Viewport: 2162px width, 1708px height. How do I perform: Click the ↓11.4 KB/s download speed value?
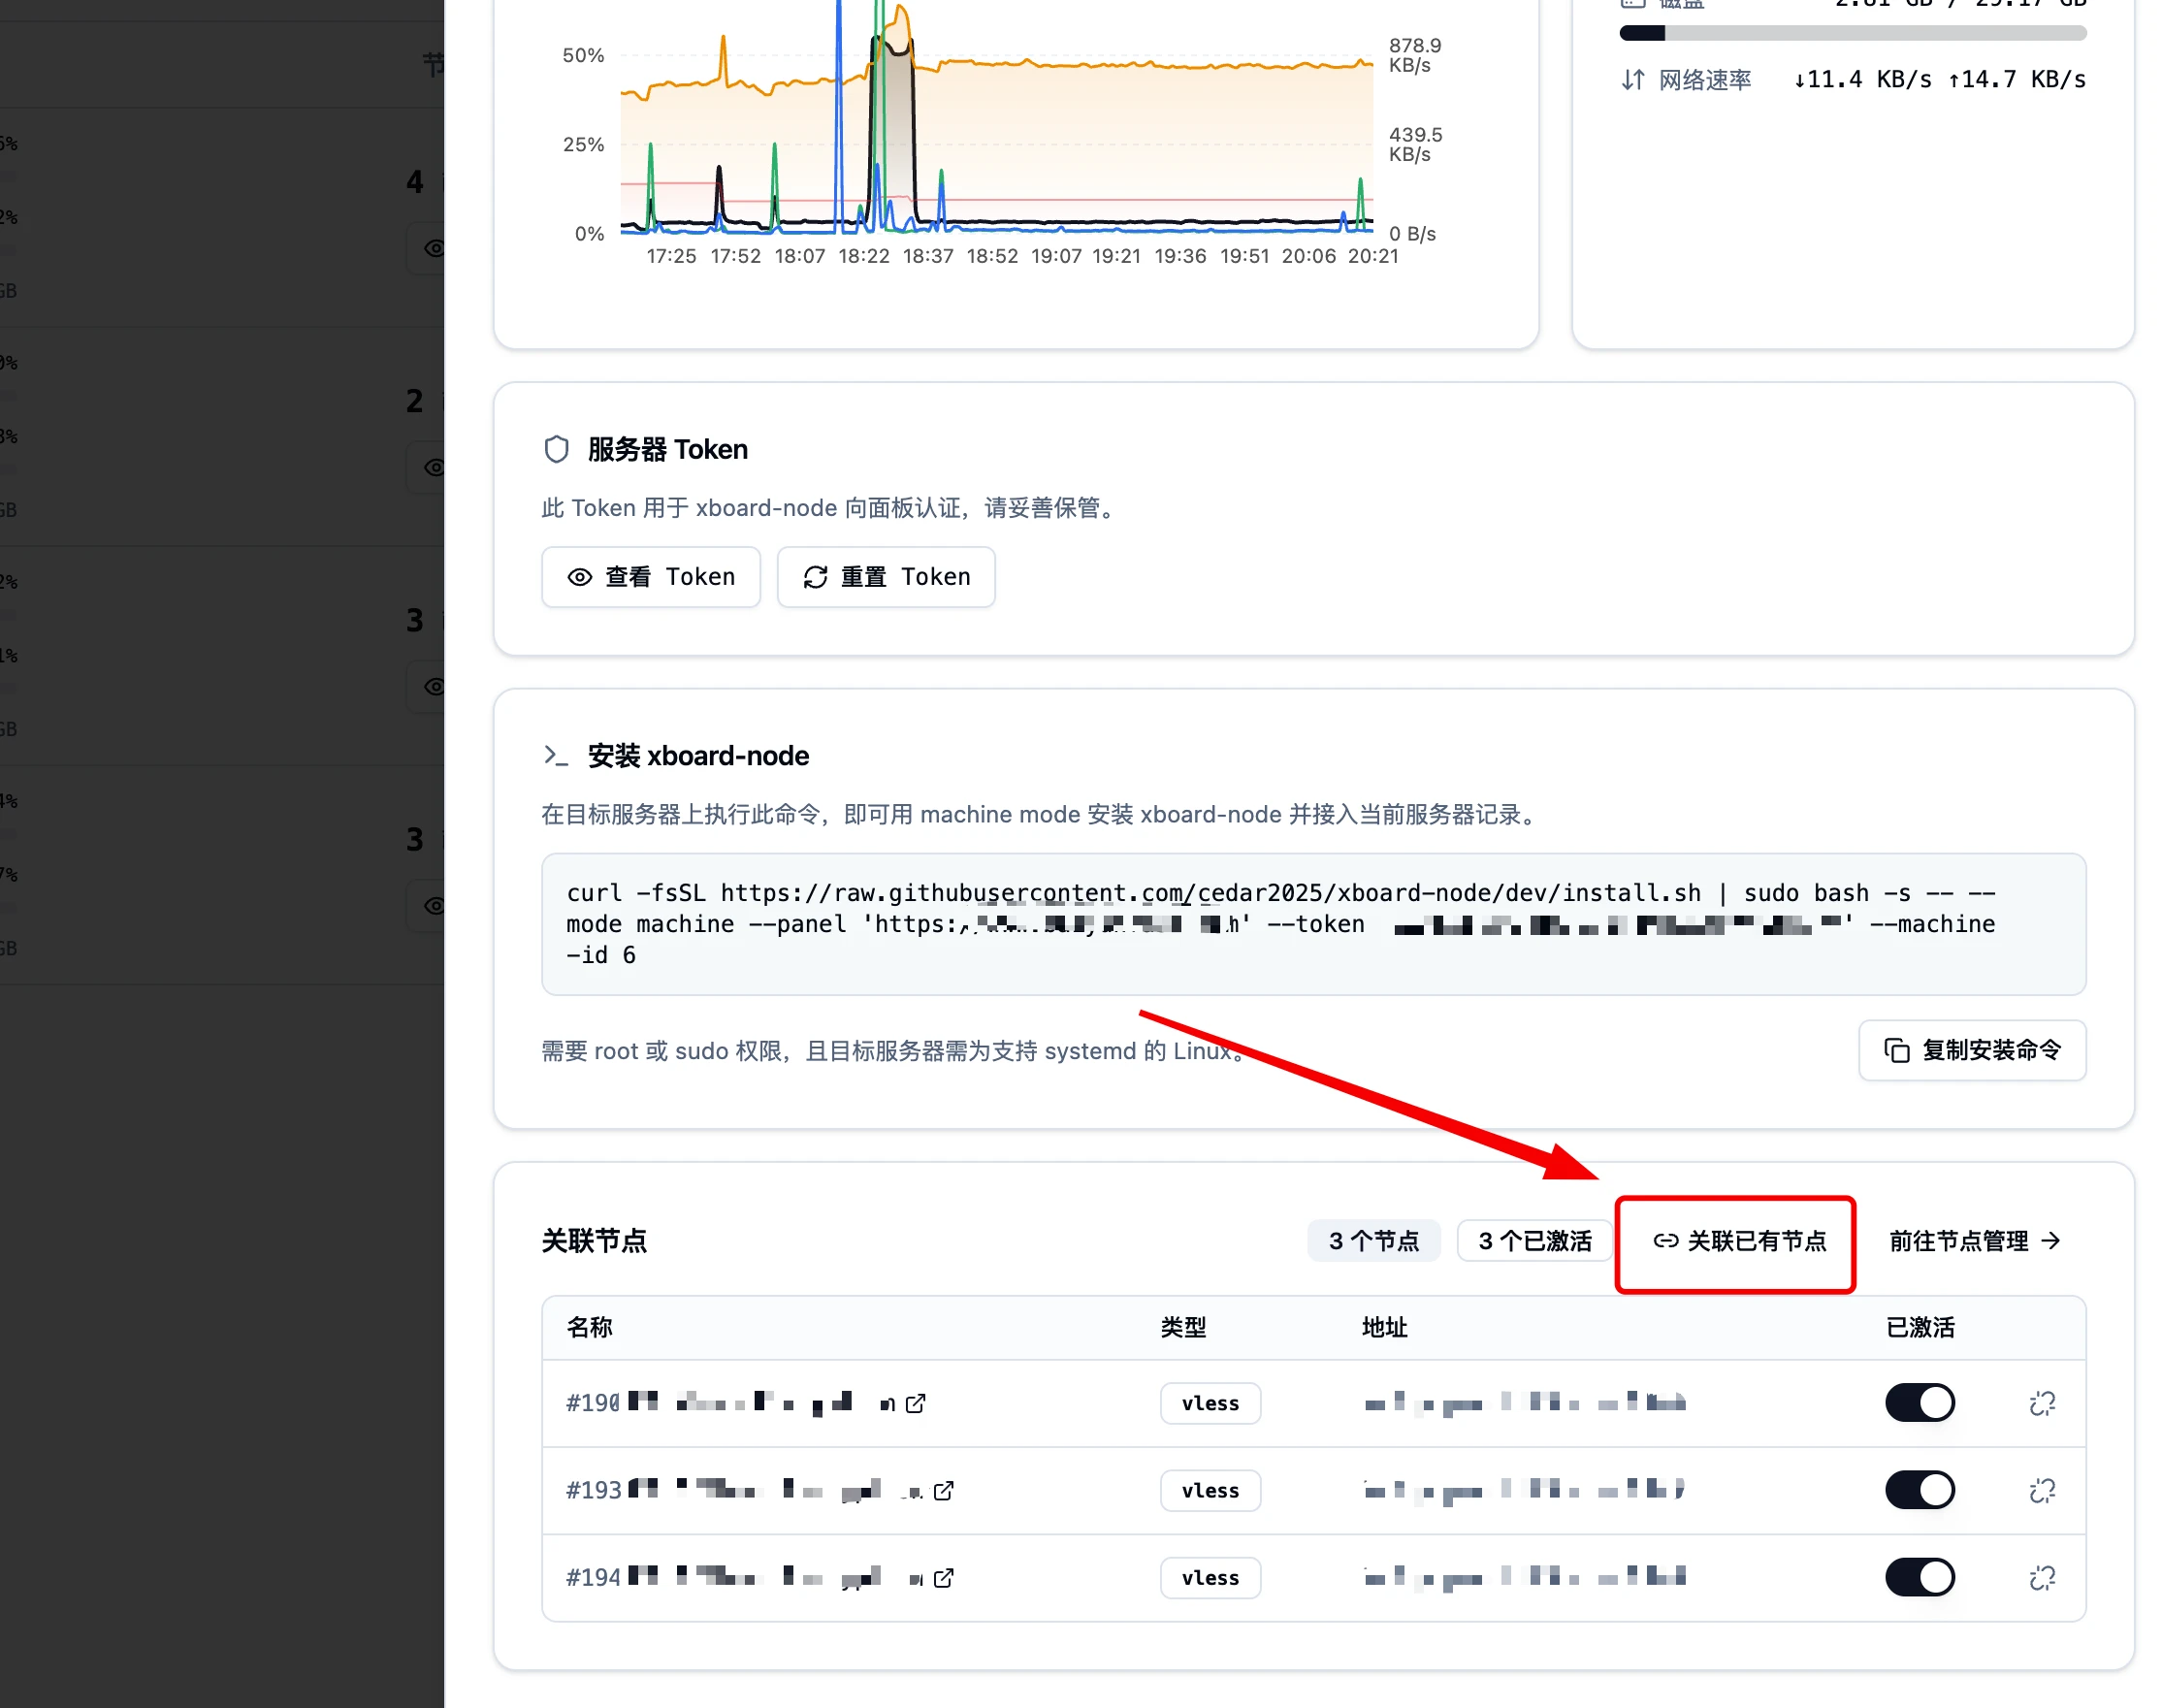[x=1862, y=79]
